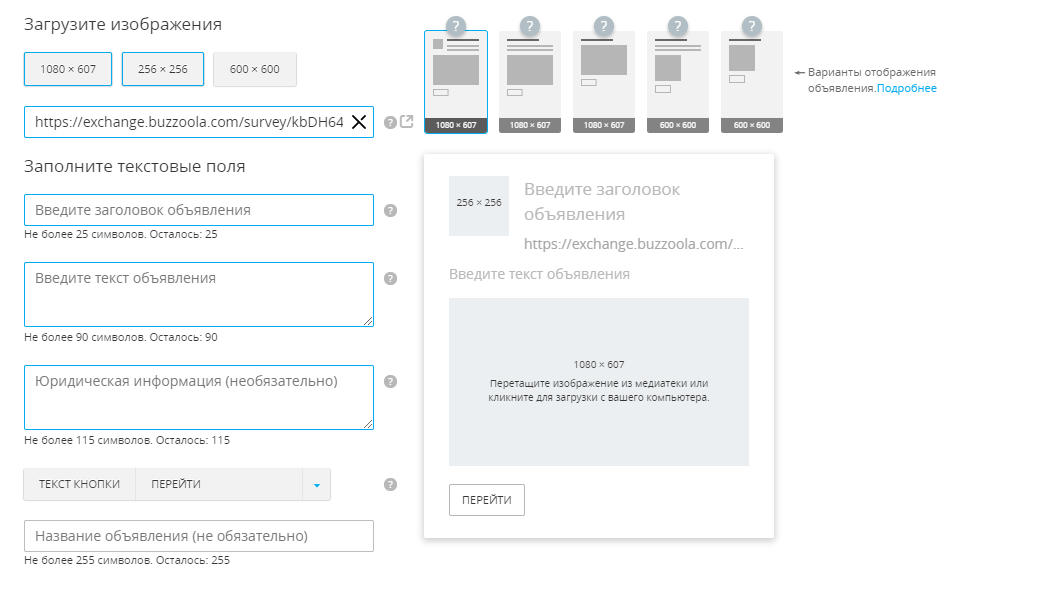Viewport: 1044px width, 605px height.
Task: Select the 256 × 256 image size button
Action: click(x=163, y=69)
